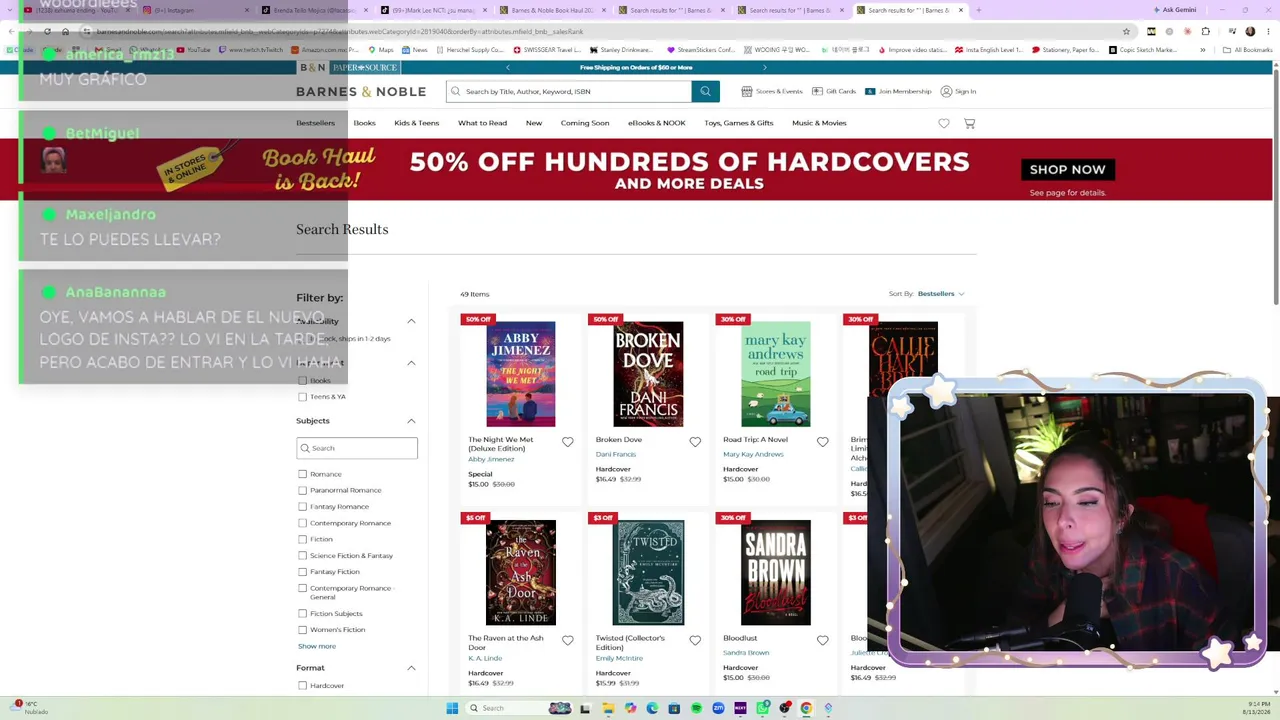Open the Kids & Teens menu
1280x720 pixels.
pyautogui.click(x=417, y=123)
